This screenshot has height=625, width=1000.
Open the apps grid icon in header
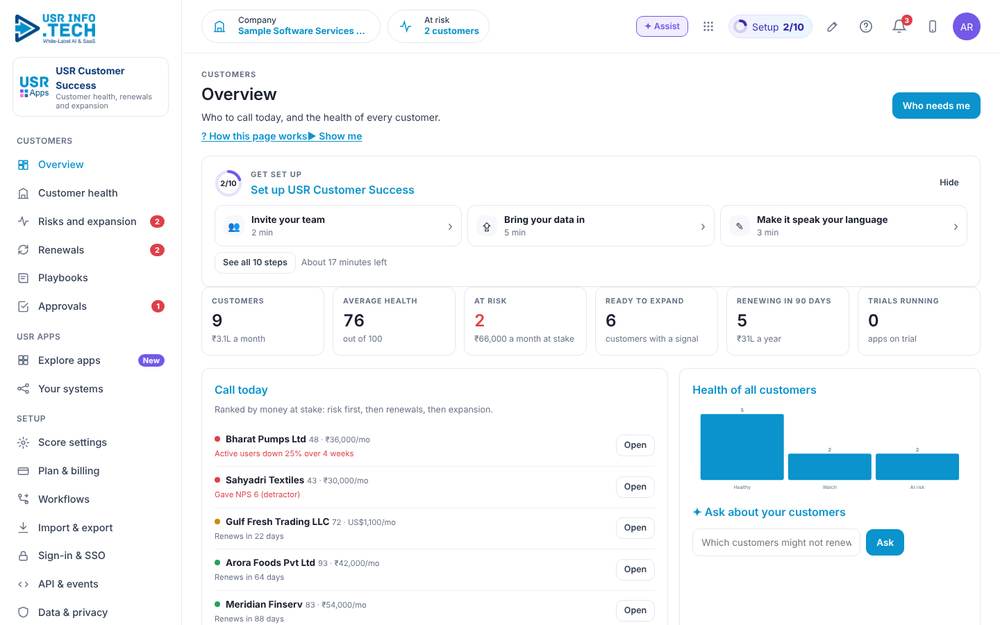click(x=708, y=26)
